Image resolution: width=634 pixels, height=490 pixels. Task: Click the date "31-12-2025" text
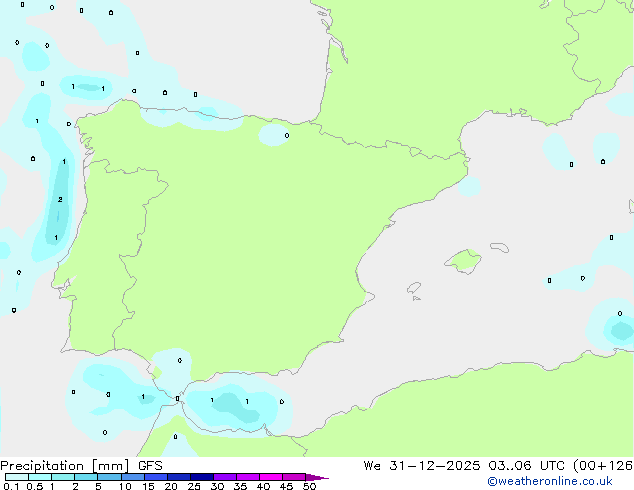[434, 466]
